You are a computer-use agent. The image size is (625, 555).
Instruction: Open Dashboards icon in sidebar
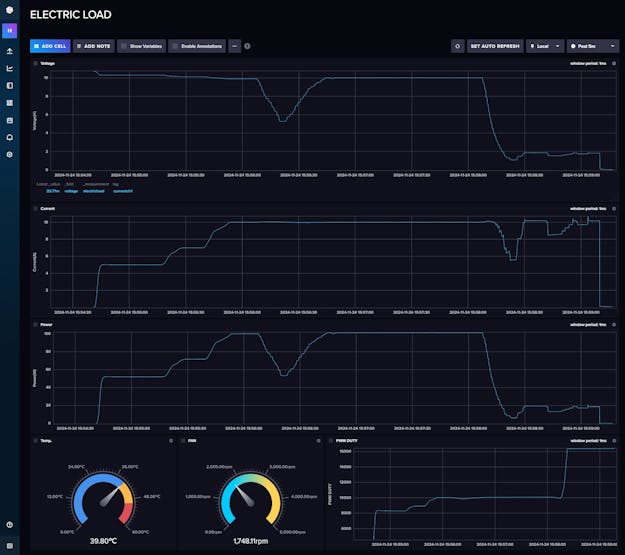(10, 102)
